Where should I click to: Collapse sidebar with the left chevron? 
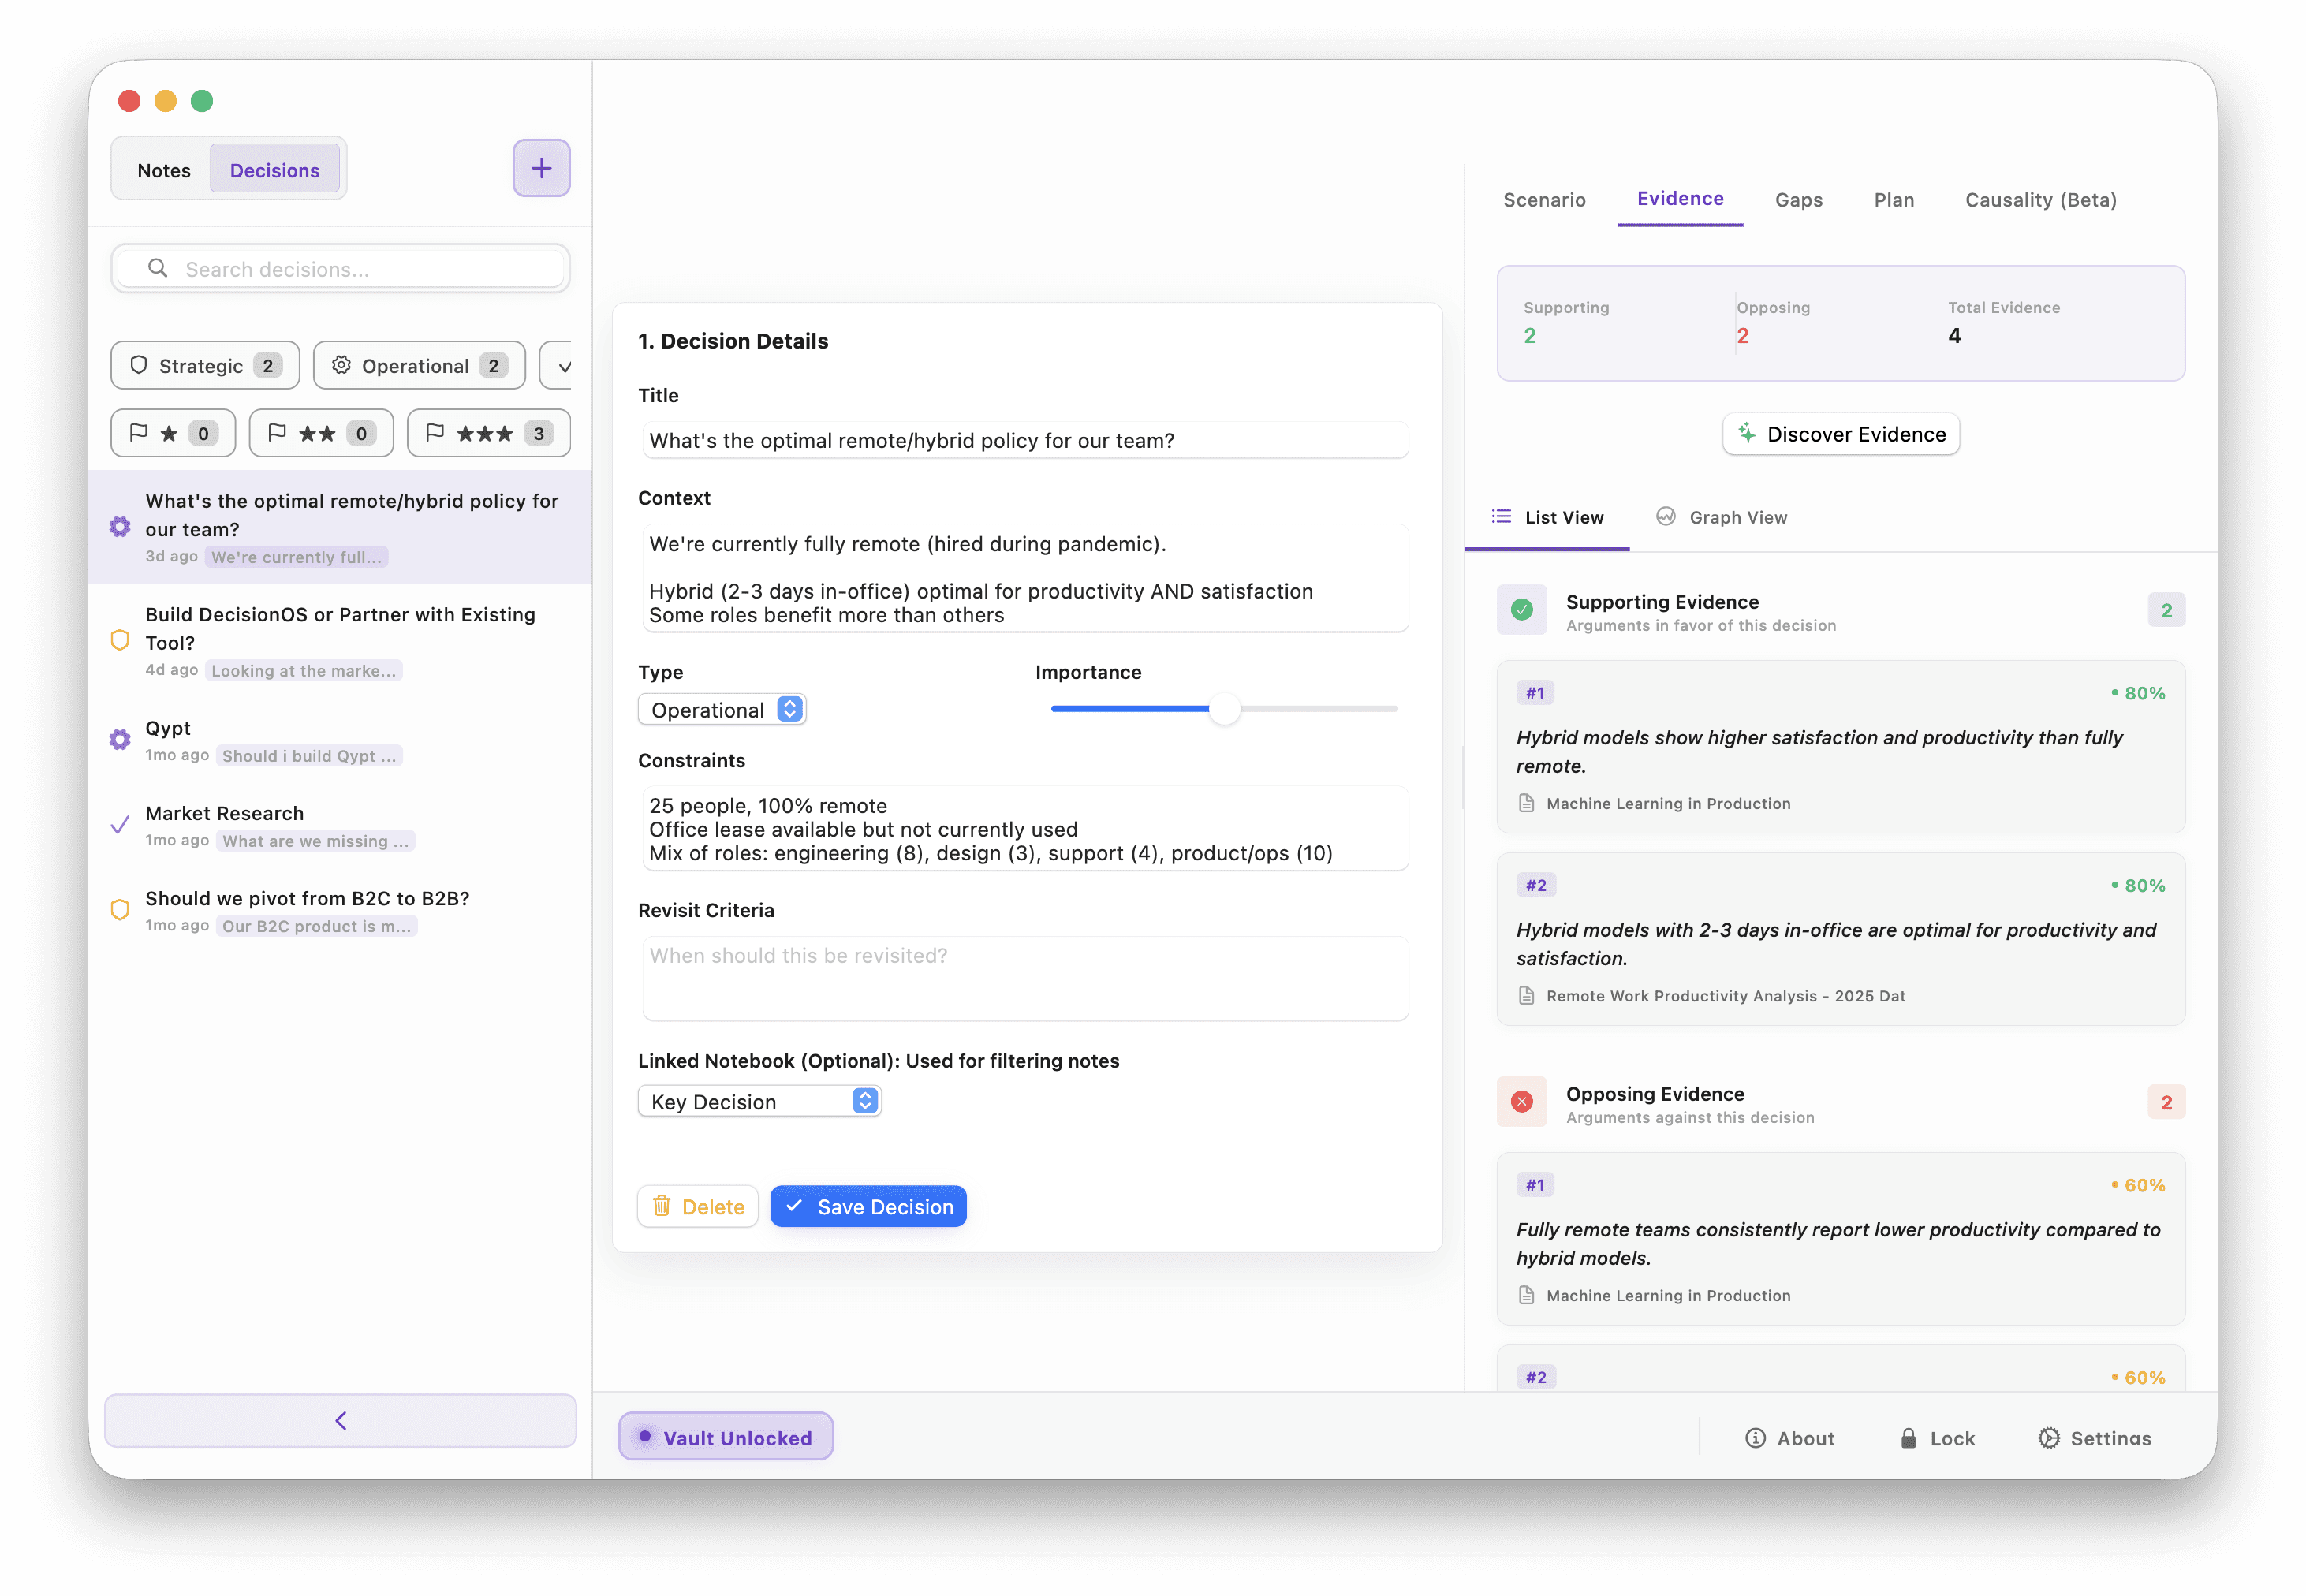point(340,1421)
